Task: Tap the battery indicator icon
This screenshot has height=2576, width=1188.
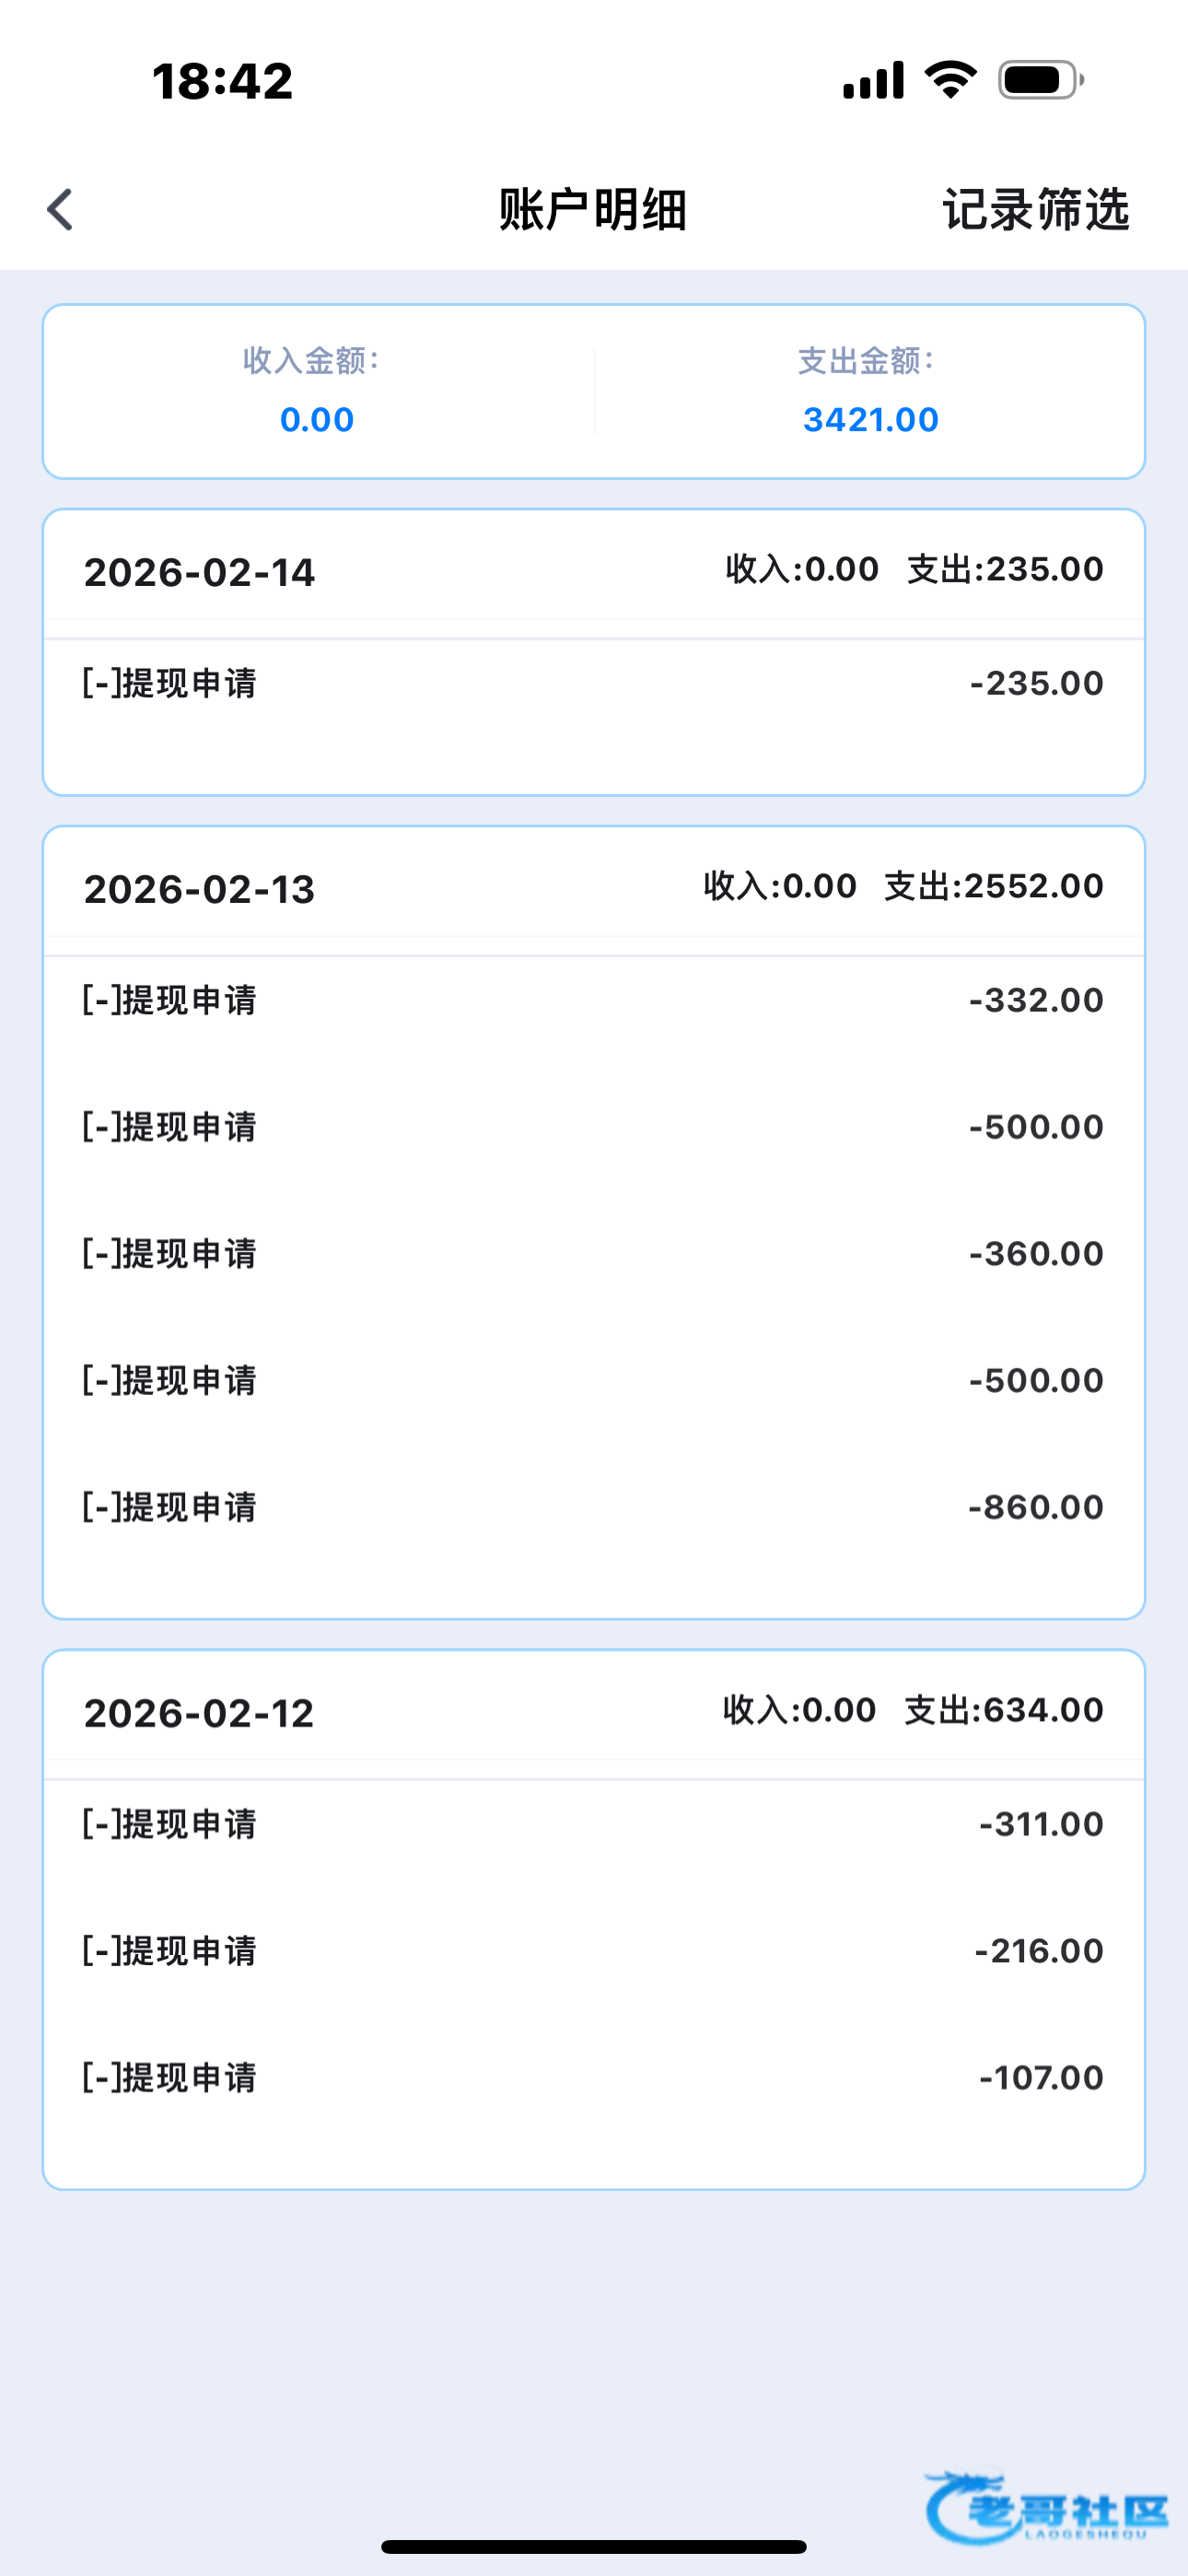Action: (x=1040, y=80)
